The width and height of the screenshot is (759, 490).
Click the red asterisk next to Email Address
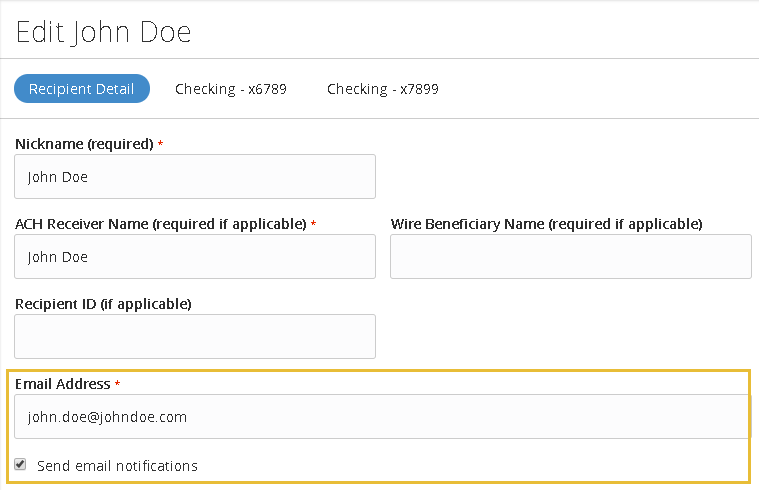pos(117,385)
